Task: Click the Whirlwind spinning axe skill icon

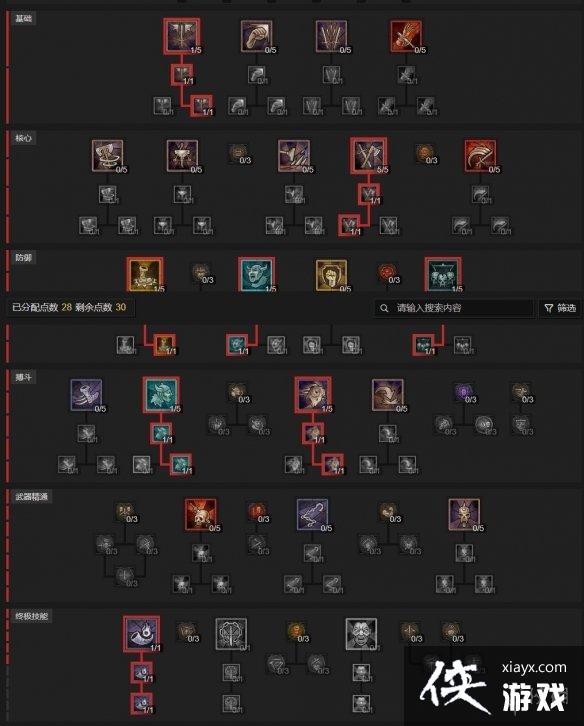Action: click(107, 155)
